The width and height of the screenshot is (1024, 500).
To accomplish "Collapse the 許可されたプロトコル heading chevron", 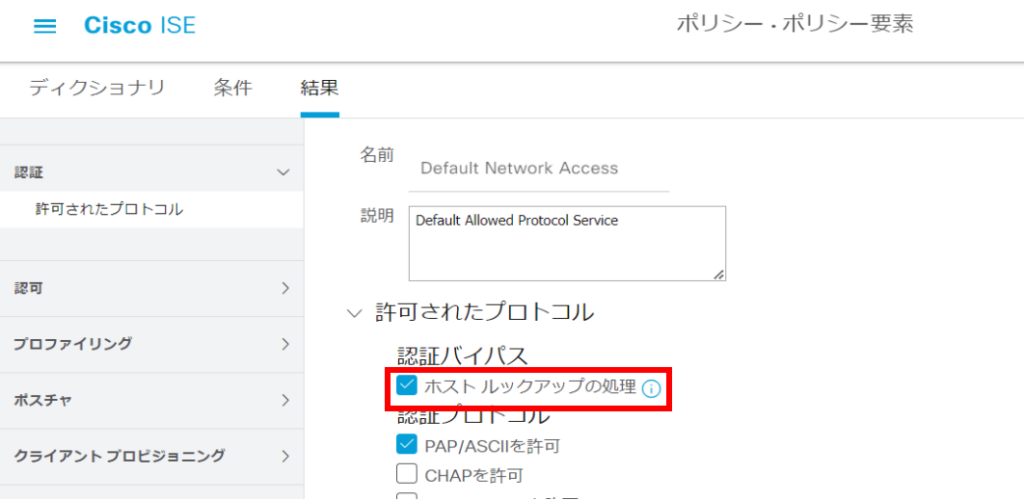I will tap(353, 313).
